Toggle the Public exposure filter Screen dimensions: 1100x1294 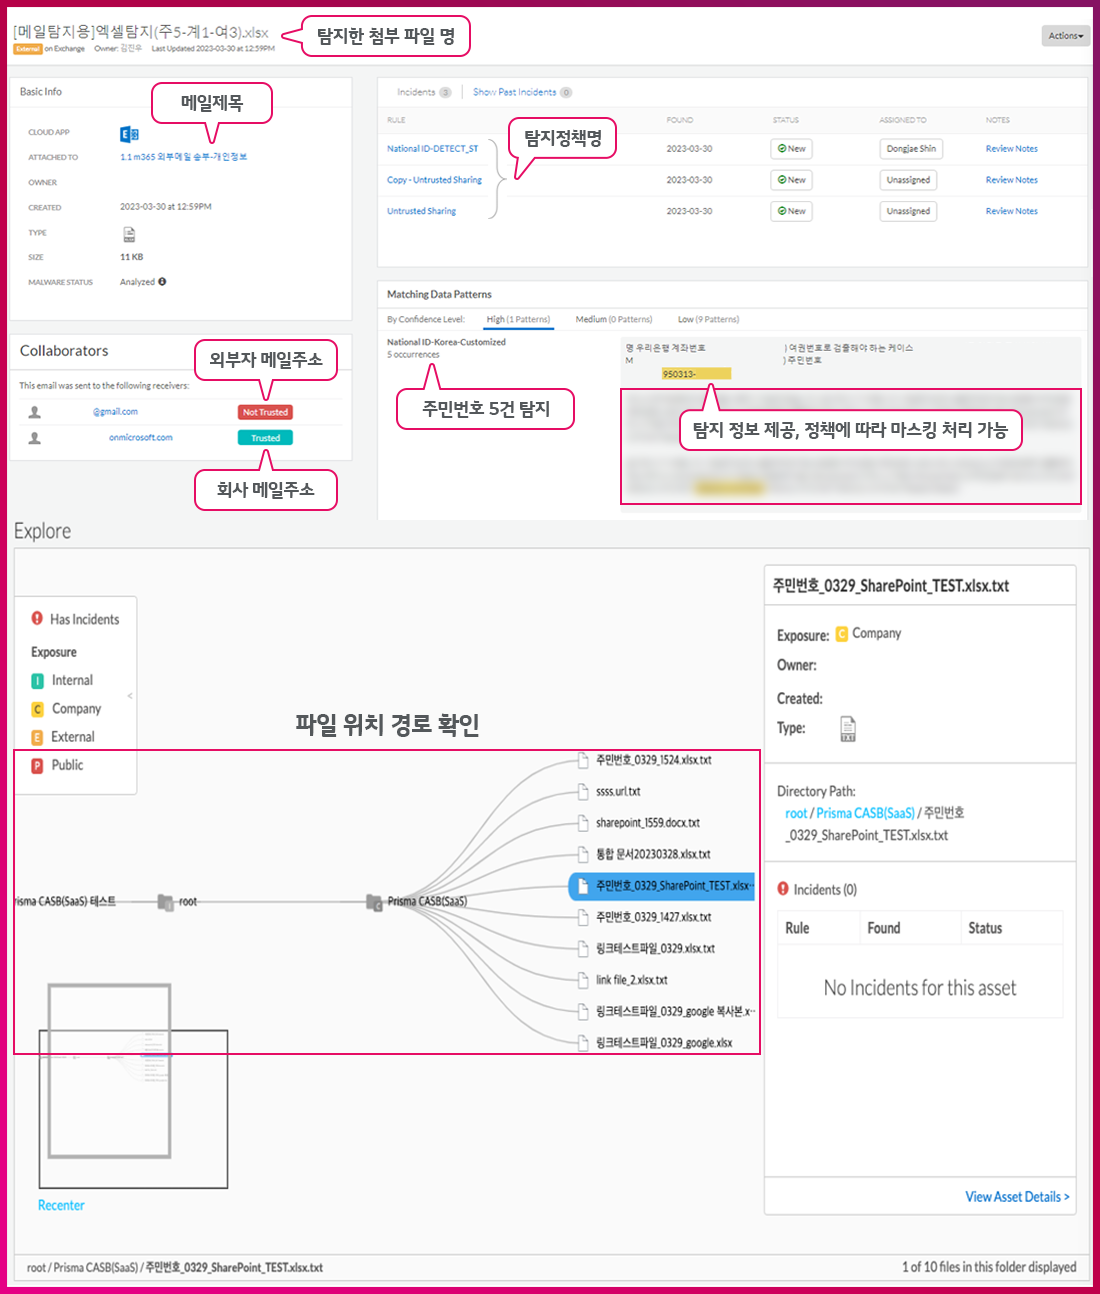coord(38,766)
